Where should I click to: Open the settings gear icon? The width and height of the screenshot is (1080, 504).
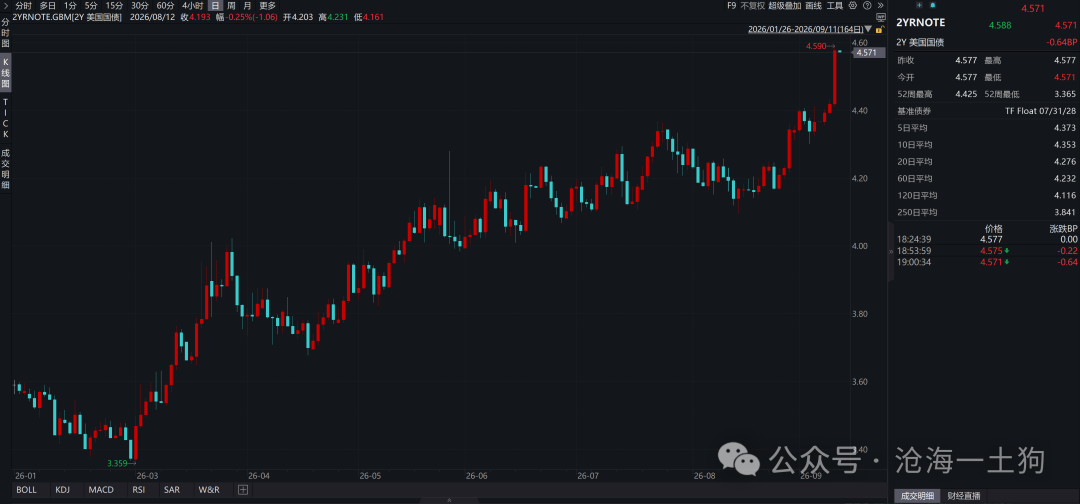853,6
